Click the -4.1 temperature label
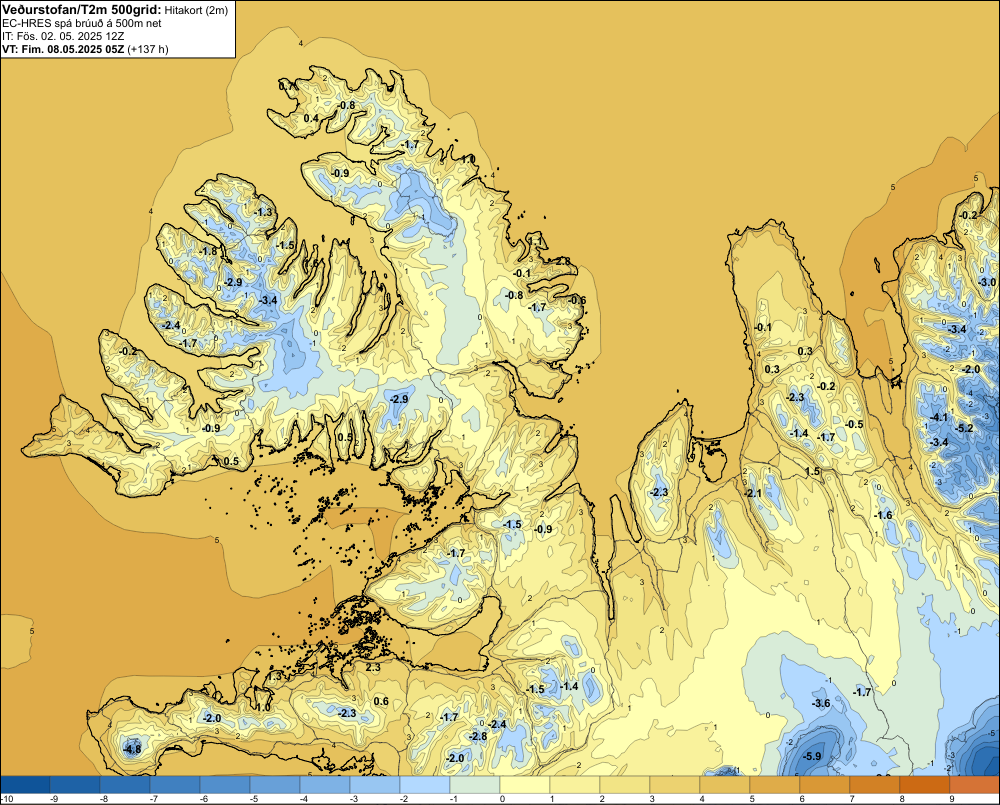The image size is (1000, 805). click(939, 417)
